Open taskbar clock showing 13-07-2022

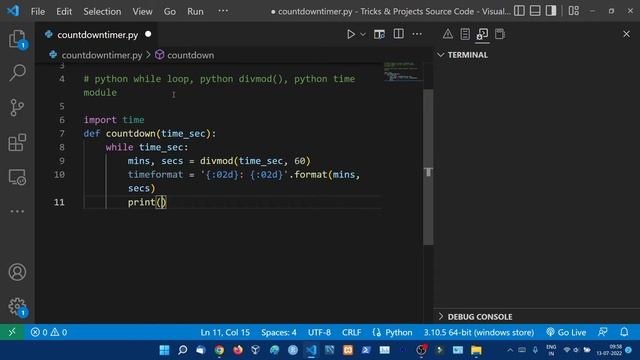[x=609, y=350]
